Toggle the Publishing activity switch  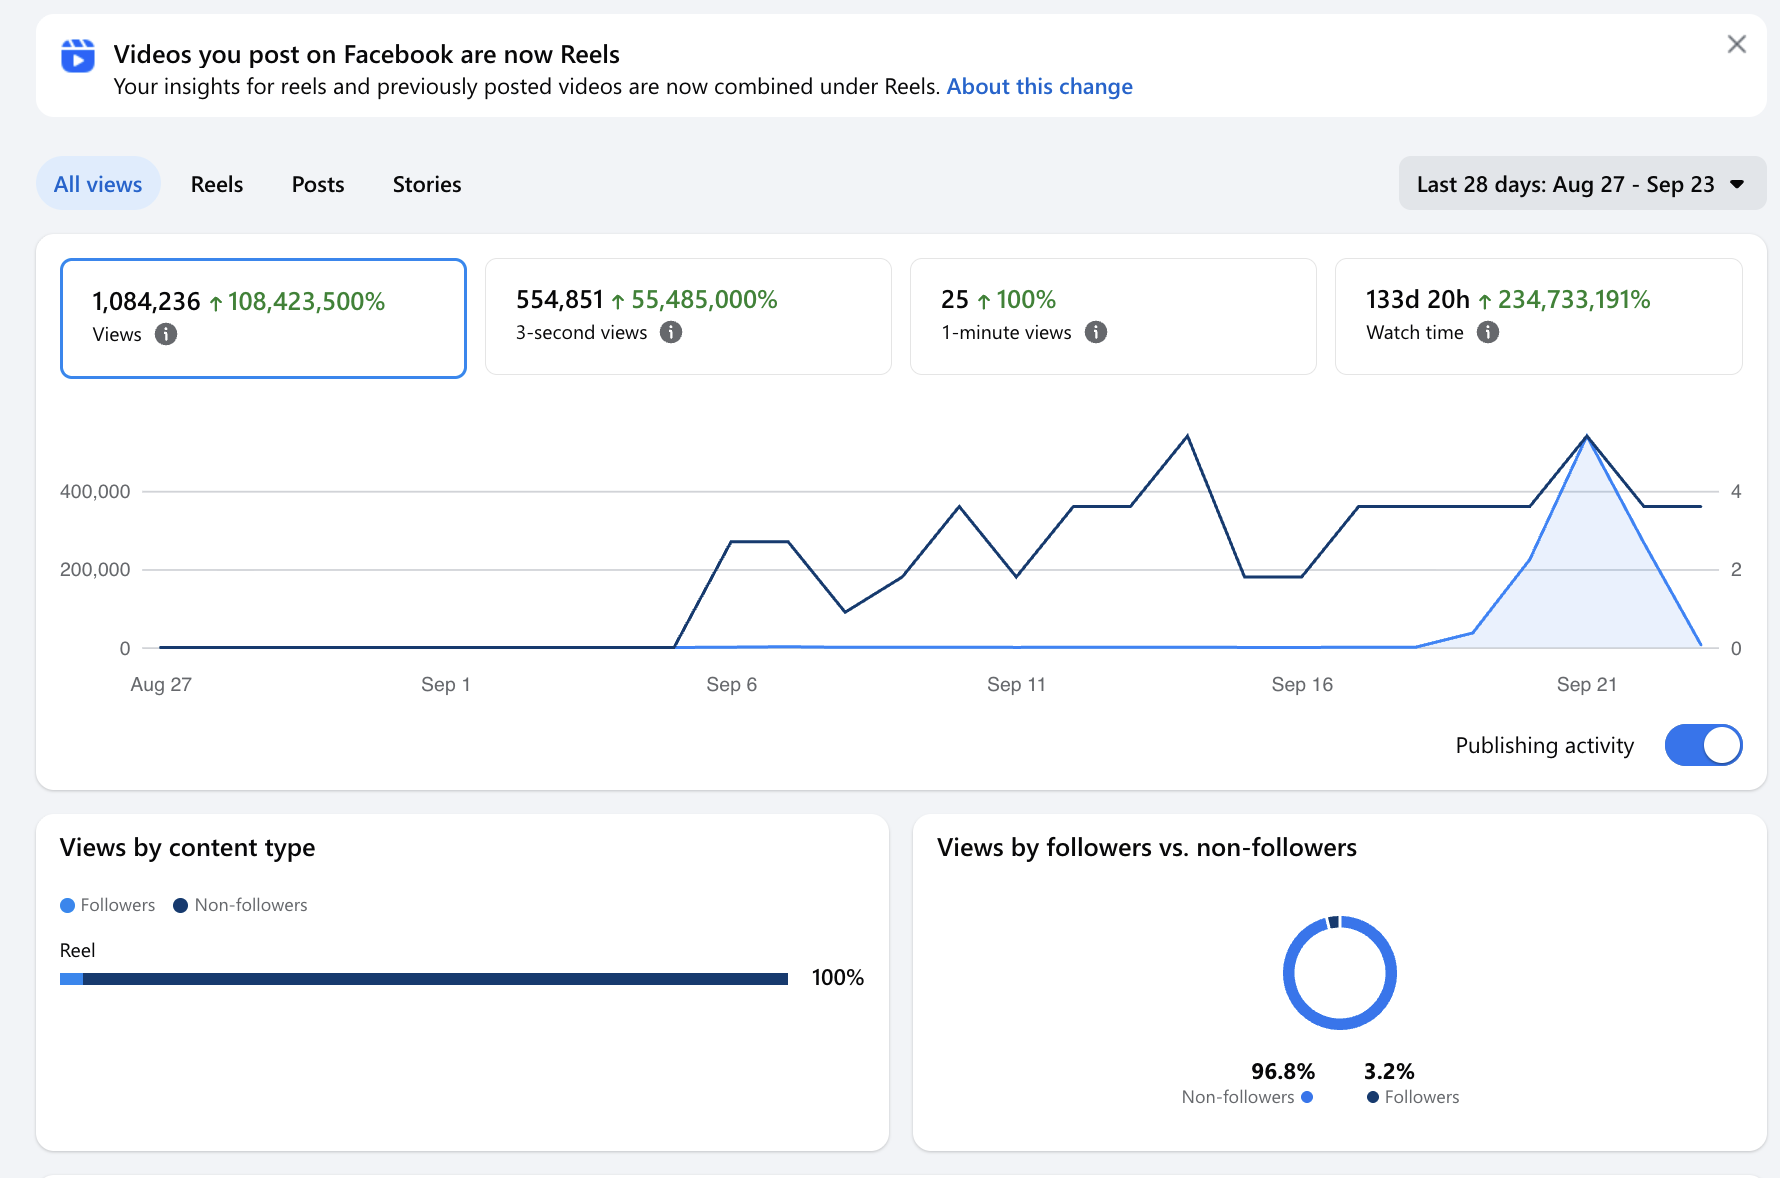(x=1703, y=745)
